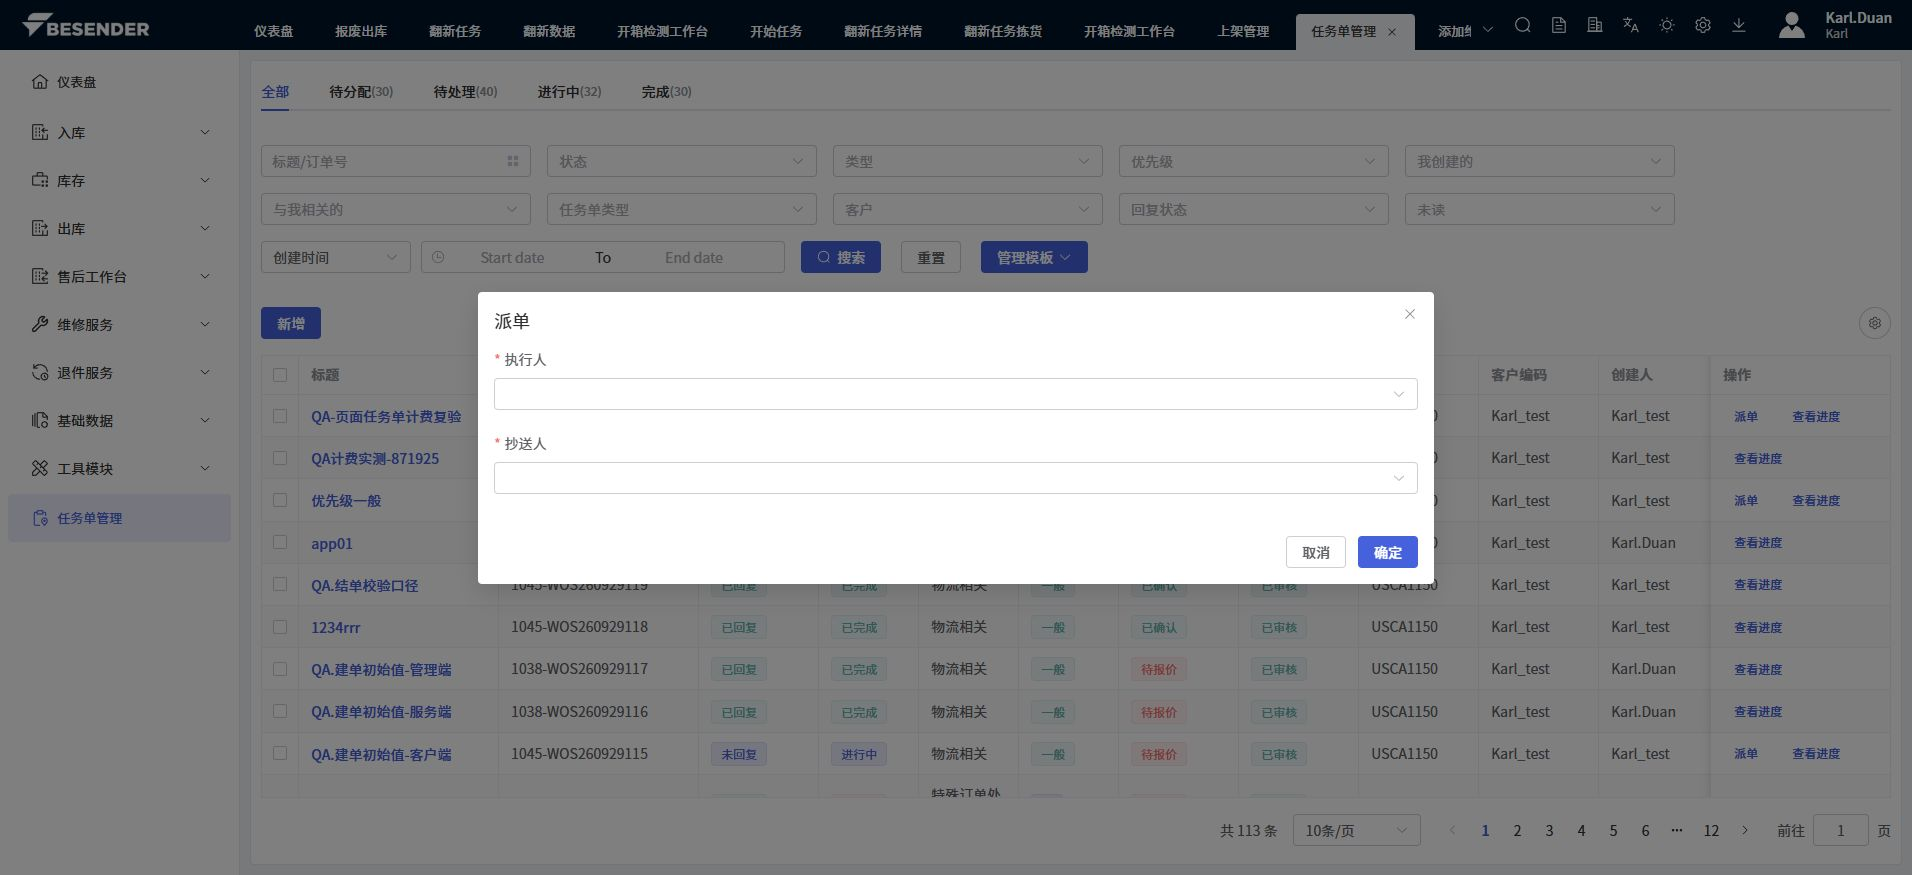Check the row checkbox for 1234rrr

pos(280,627)
